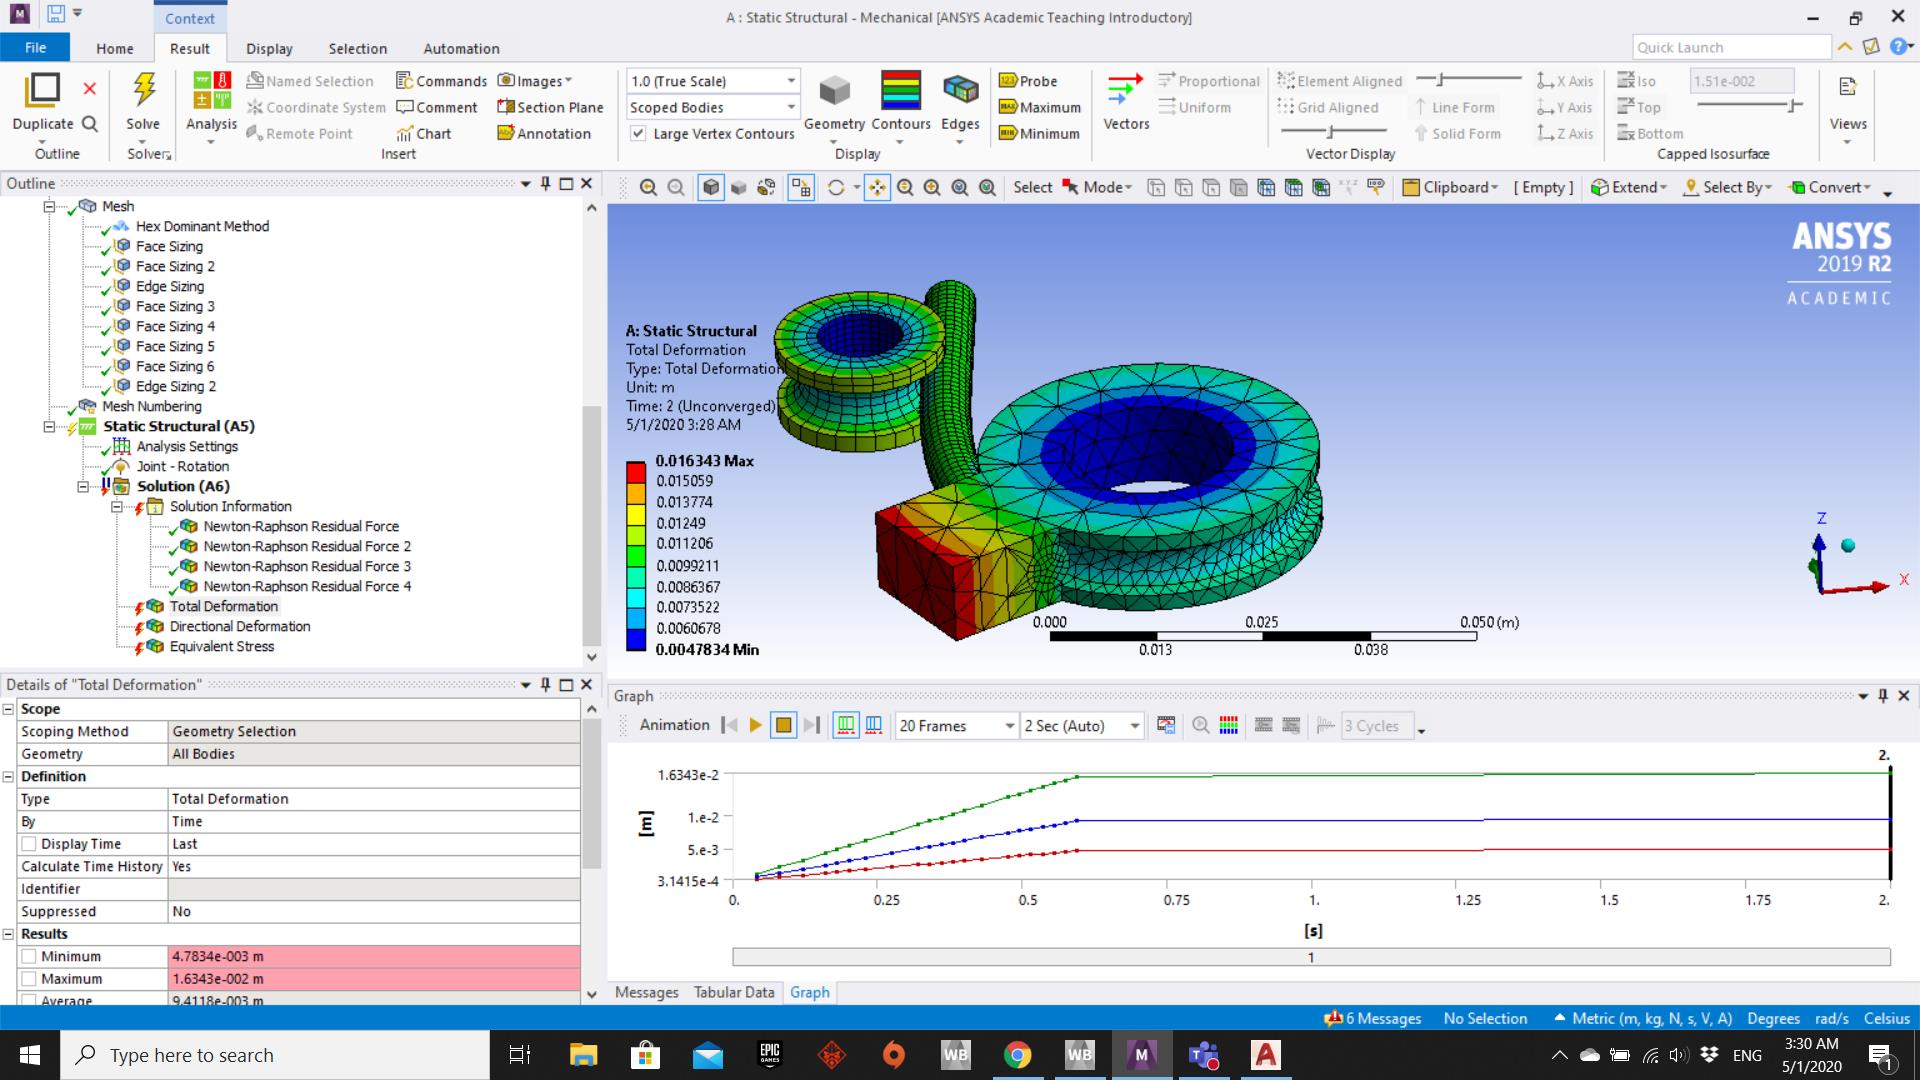Click the red X delete icon in ribbon
The height and width of the screenshot is (1080, 1920).
[89, 88]
